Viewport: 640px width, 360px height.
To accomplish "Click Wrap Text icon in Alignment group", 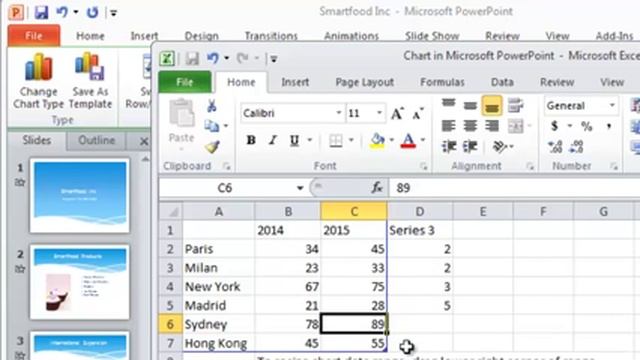I will pos(516,105).
